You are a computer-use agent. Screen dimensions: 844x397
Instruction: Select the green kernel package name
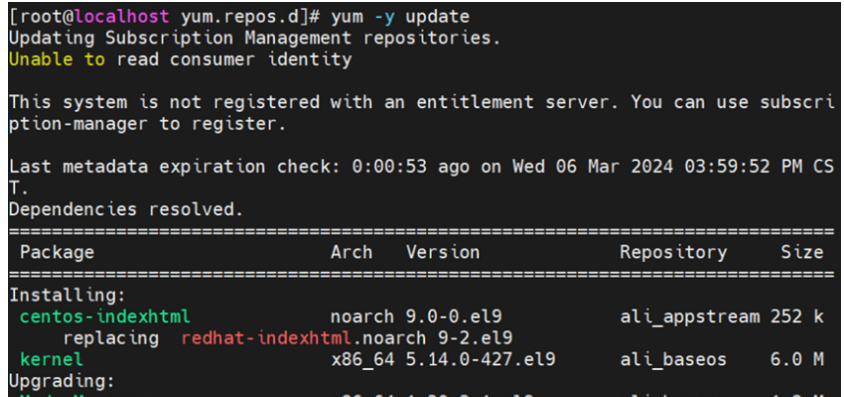pos(52,359)
